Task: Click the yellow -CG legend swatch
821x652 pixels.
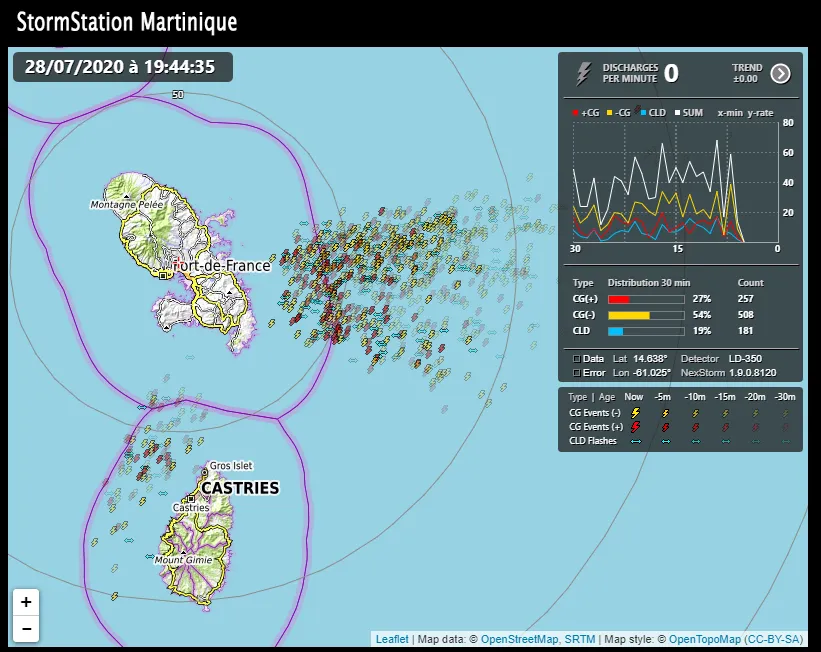Action: 609,113
